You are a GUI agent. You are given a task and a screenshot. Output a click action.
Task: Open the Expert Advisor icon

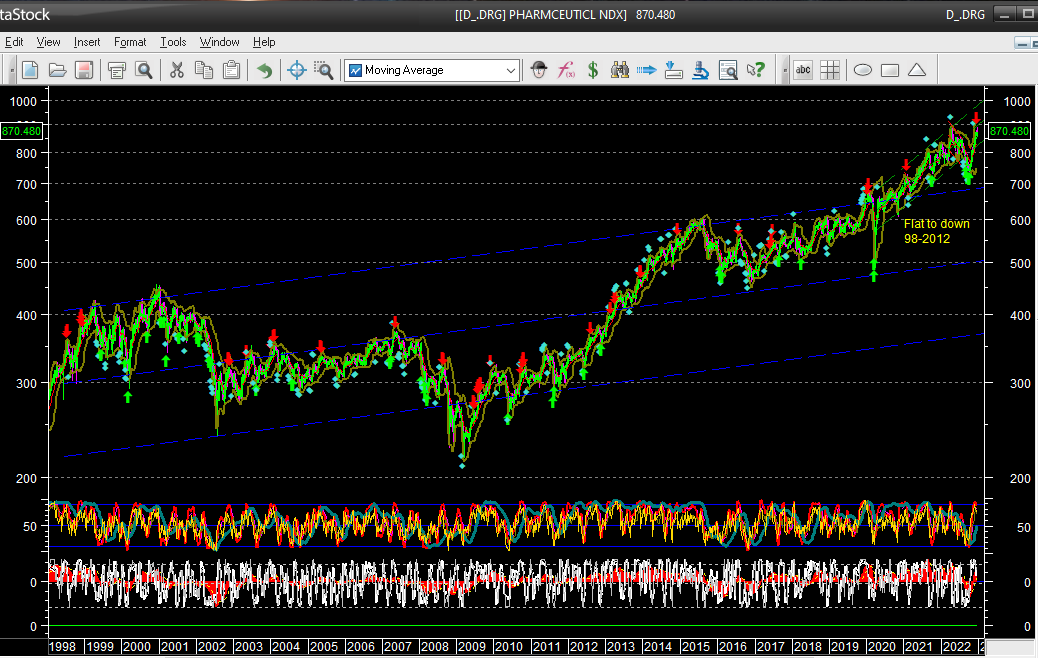540,70
